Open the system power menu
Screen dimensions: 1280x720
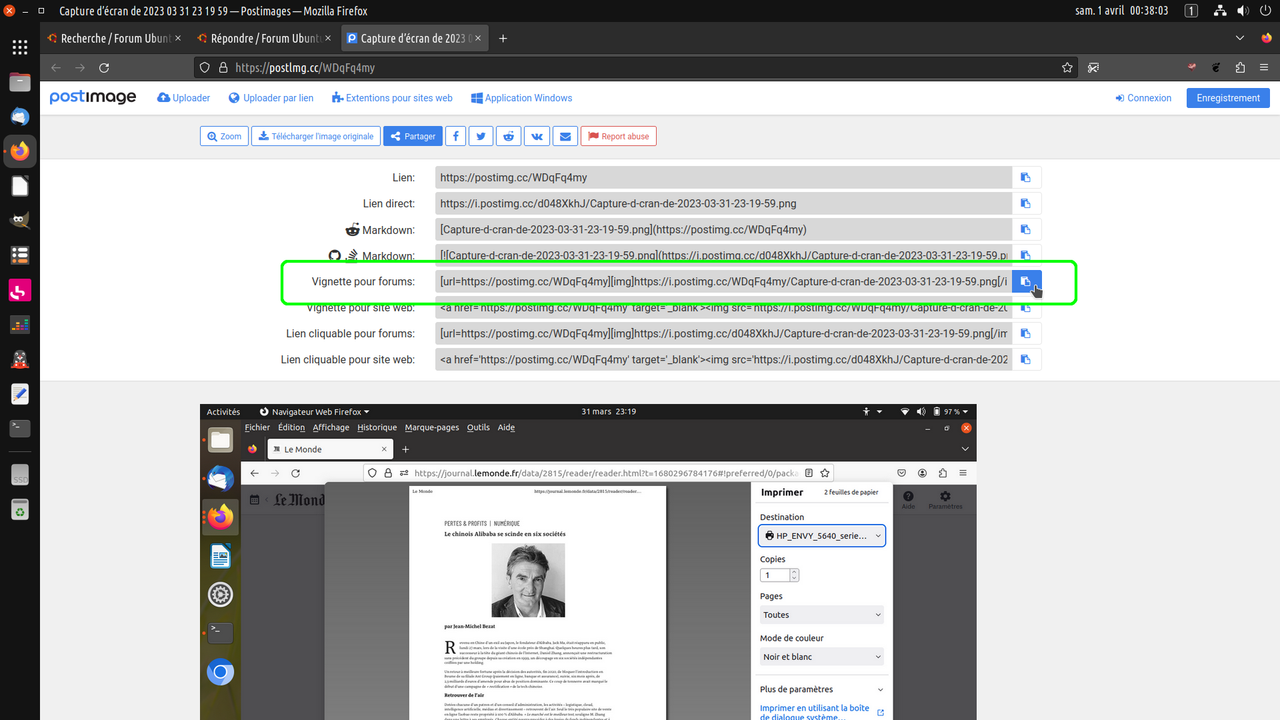point(1268,11)
